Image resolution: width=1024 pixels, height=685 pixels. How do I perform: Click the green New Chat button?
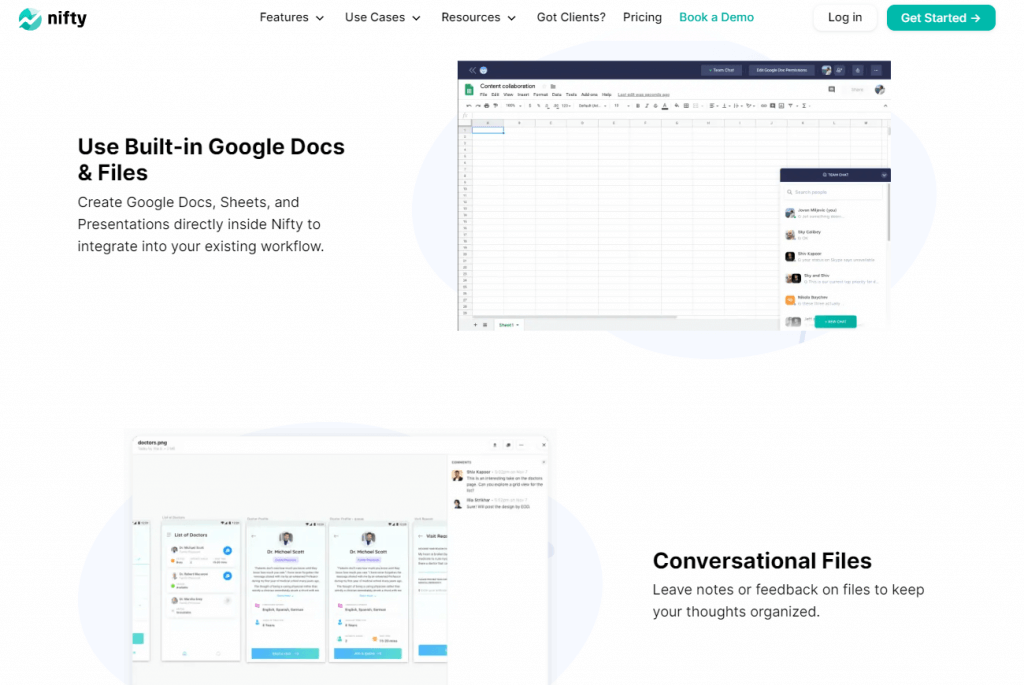pyautogui.click(x=835, y=321)
